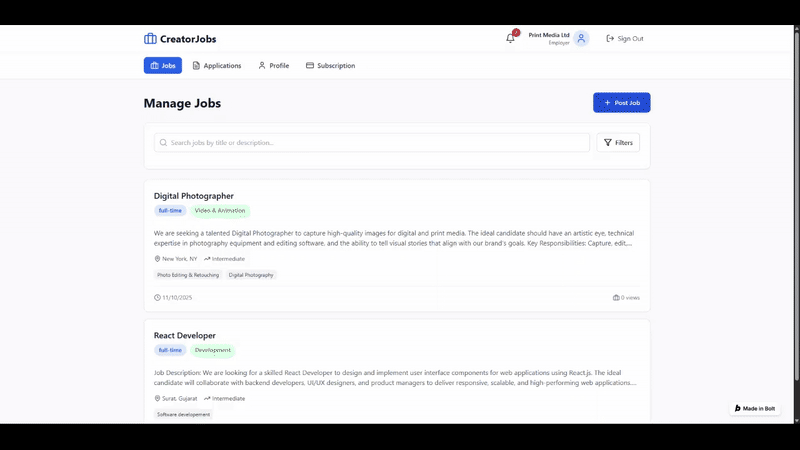800x450 pixels.
Task: Click the Video & Animation category tag
Action: coord(220,211)
